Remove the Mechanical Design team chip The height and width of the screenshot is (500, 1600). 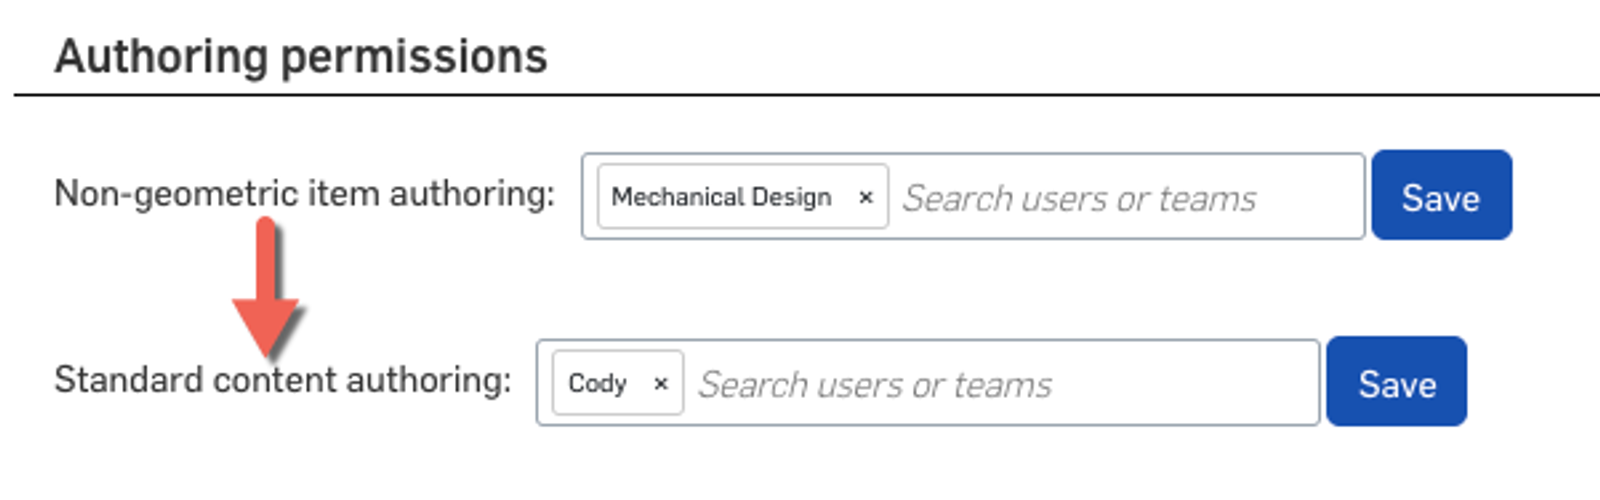point(866,198)
